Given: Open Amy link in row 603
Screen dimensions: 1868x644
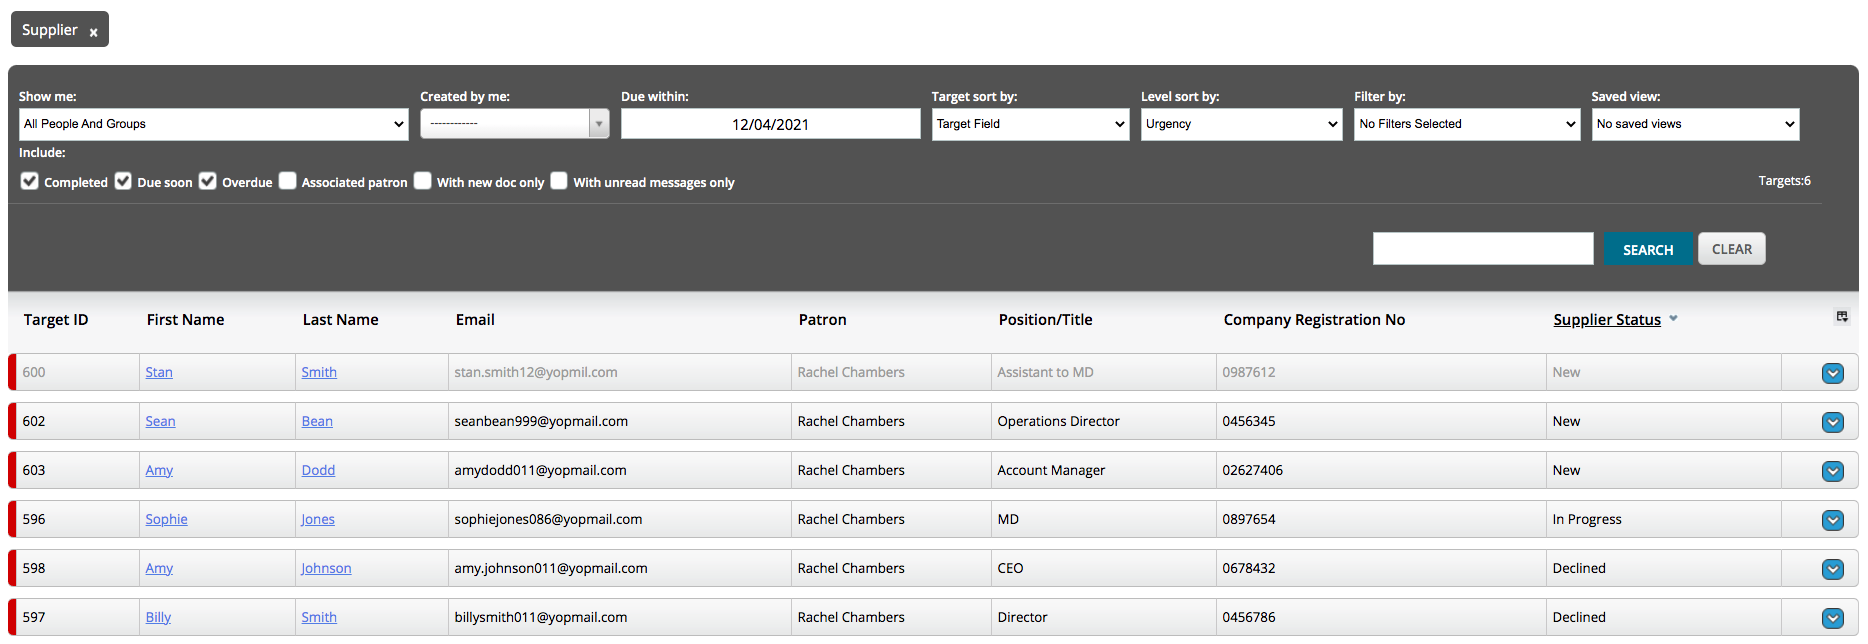Looking at the screenshot, I should click(x=159, y=470).
